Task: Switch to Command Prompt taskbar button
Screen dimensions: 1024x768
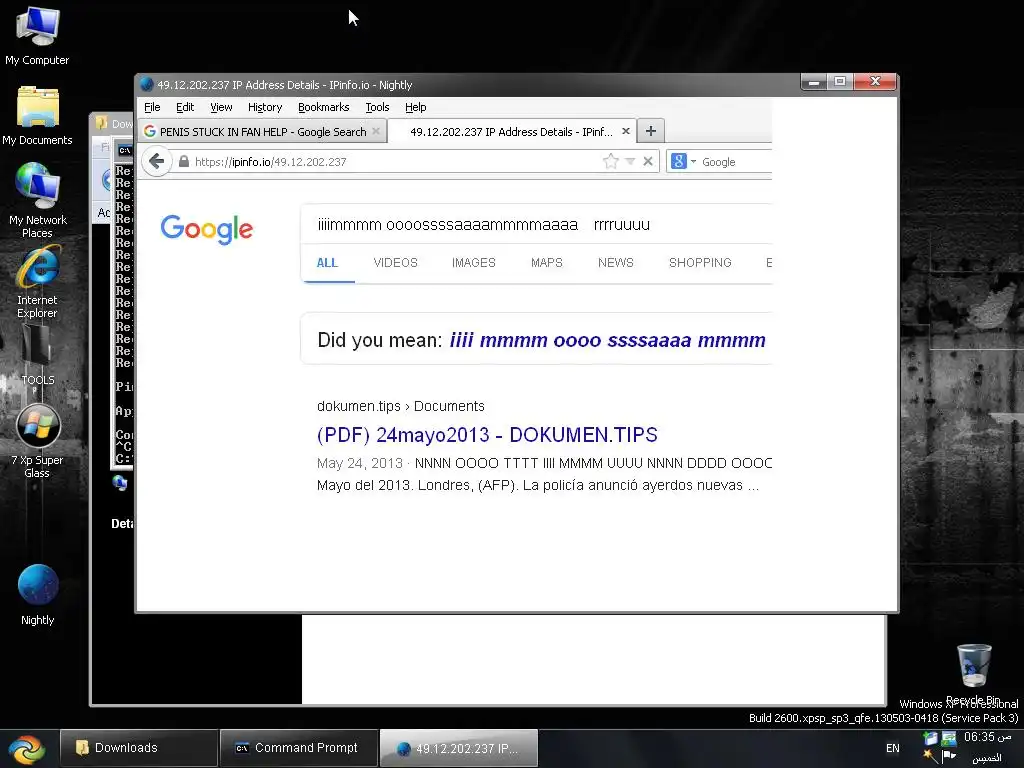Action: 298,748
